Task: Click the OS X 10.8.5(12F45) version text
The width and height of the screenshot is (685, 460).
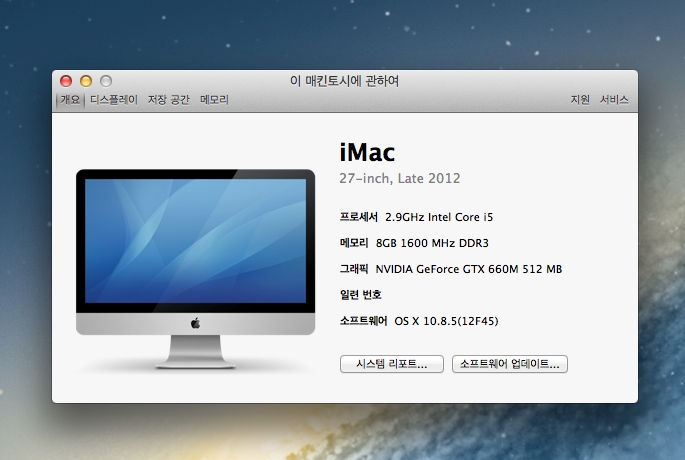Action: (446, 321)
